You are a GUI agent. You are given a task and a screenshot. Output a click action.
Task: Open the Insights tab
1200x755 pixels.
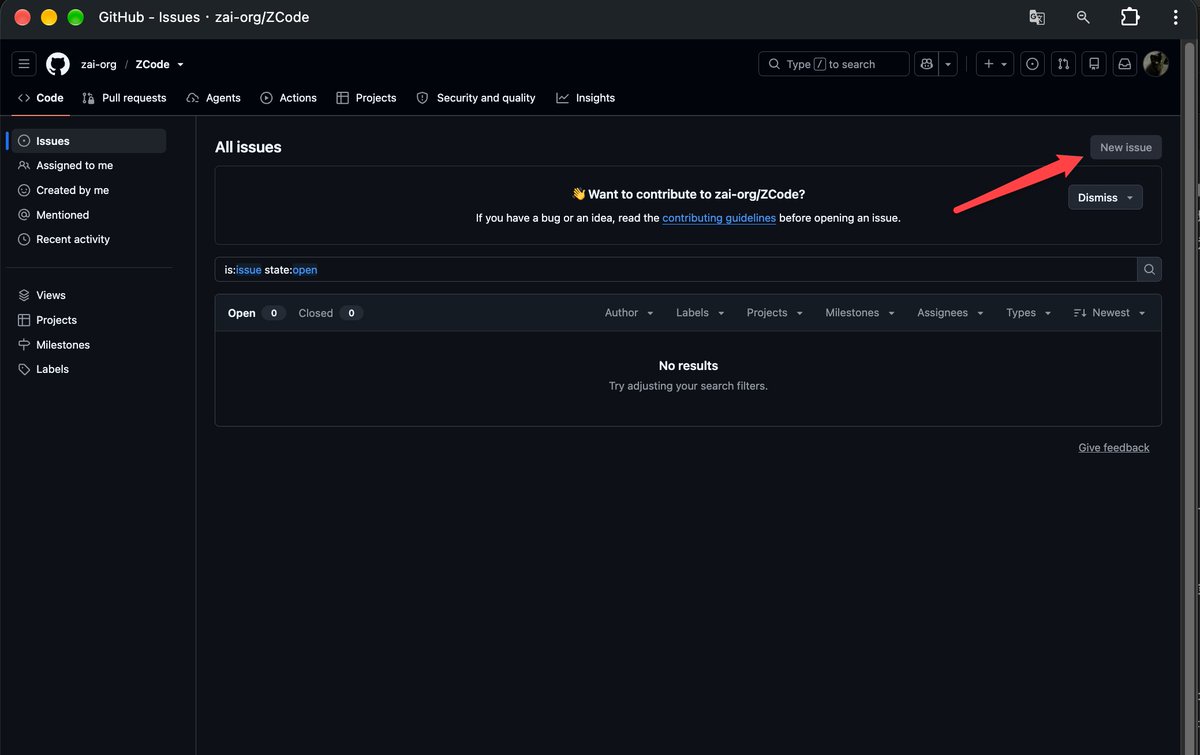[585, 98]
